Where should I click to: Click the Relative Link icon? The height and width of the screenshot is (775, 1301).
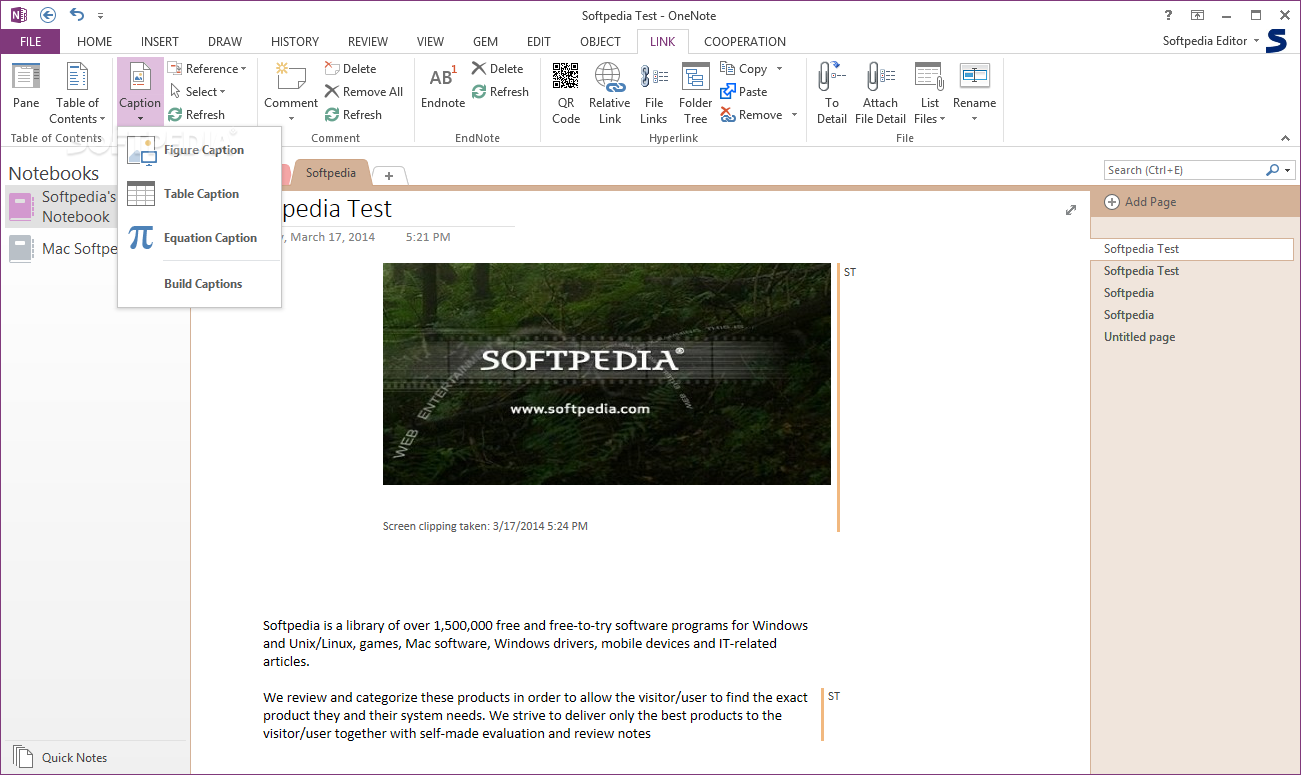[x=609, y=76]
